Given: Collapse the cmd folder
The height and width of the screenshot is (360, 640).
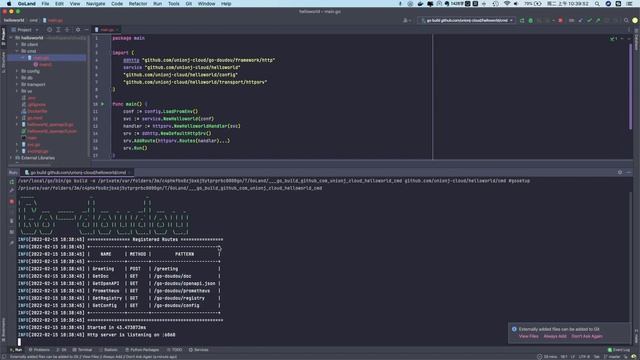Looking at the screenshot, I should click(18, 51).
